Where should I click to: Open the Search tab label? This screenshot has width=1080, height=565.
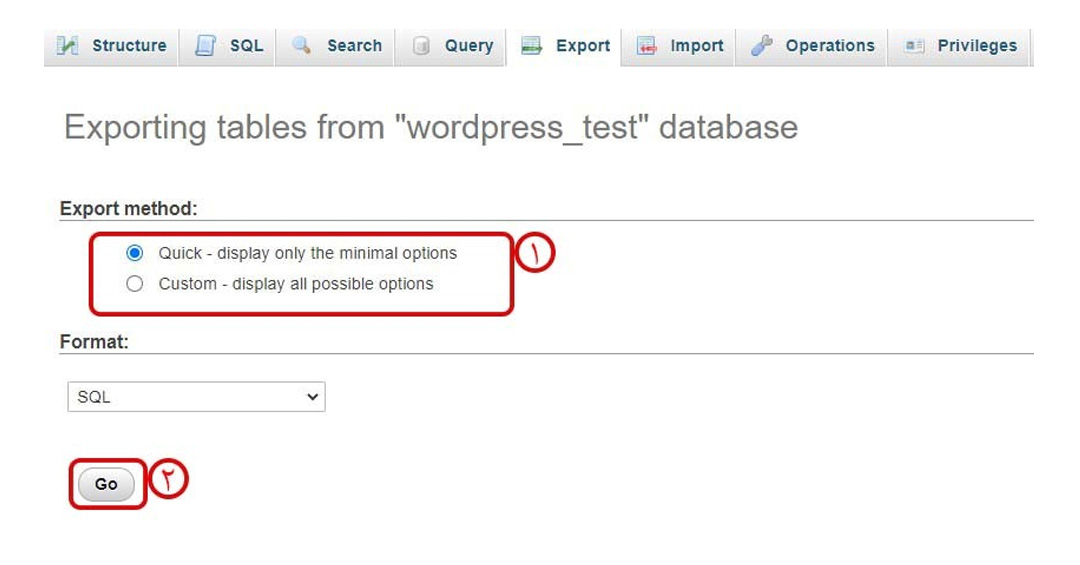tap(354, 45)
